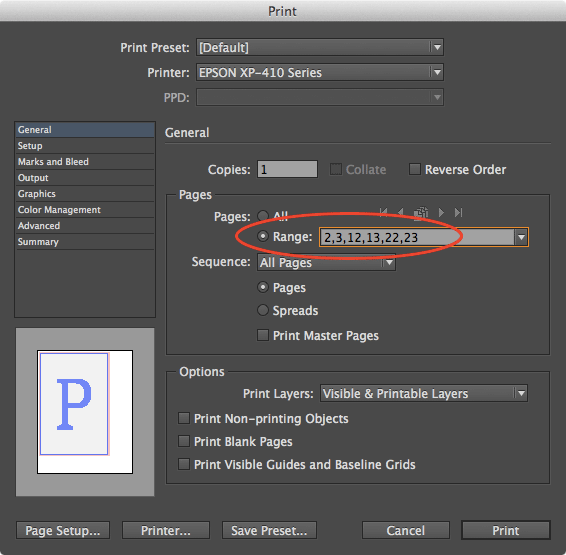This screenshot has width=566, height=555.
Task: Open the Summary panel
Action: coord(85,242)
